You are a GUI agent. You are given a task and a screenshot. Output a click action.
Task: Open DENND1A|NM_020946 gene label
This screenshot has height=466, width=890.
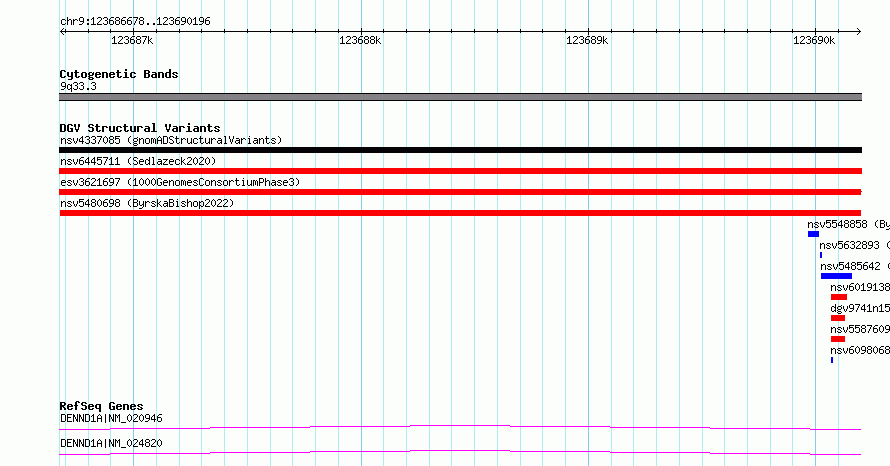(111, 418)
